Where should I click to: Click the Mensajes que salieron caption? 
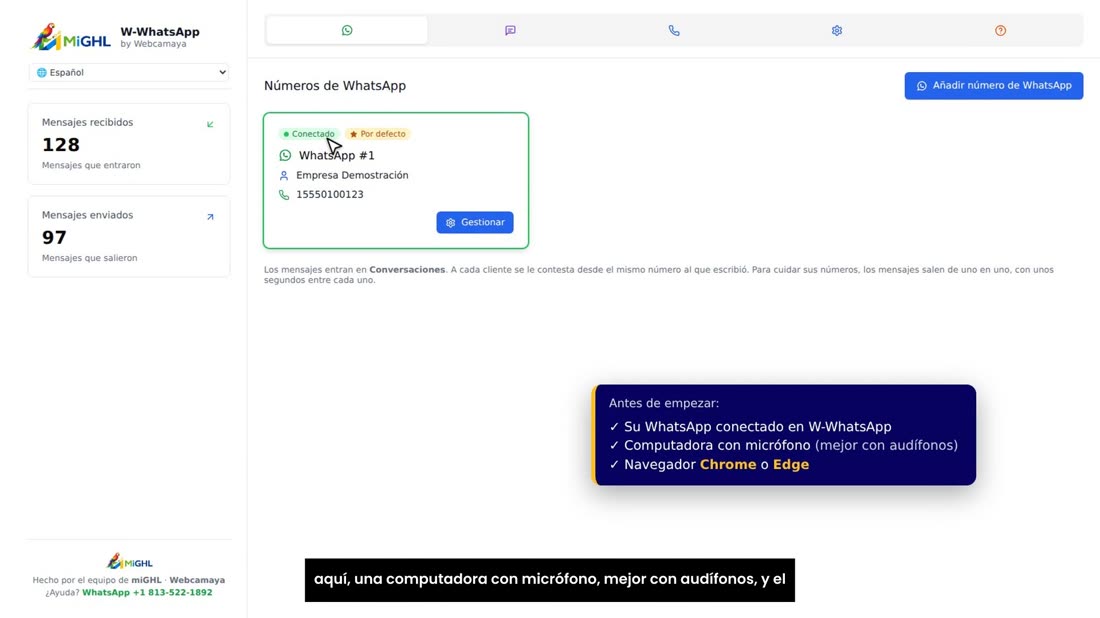pos(90,258)
